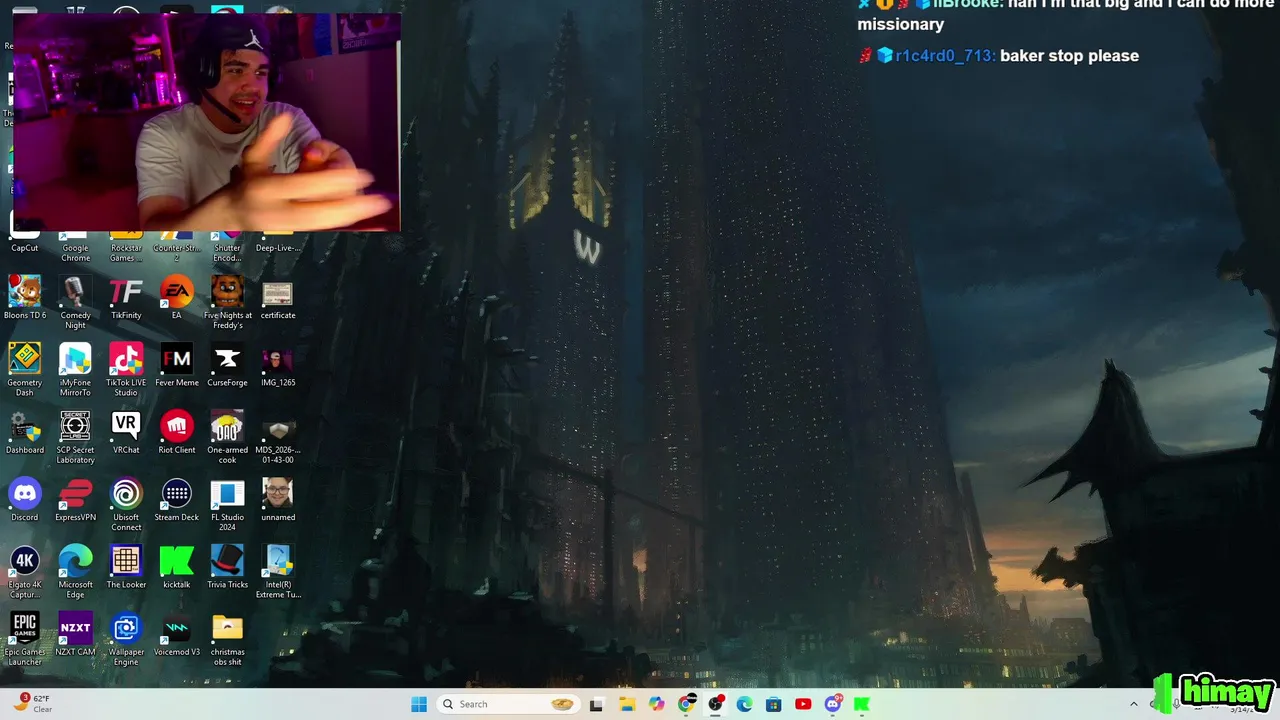
Task: Open Microsoft Store on the taskbar
Action: tap(773, 704)
